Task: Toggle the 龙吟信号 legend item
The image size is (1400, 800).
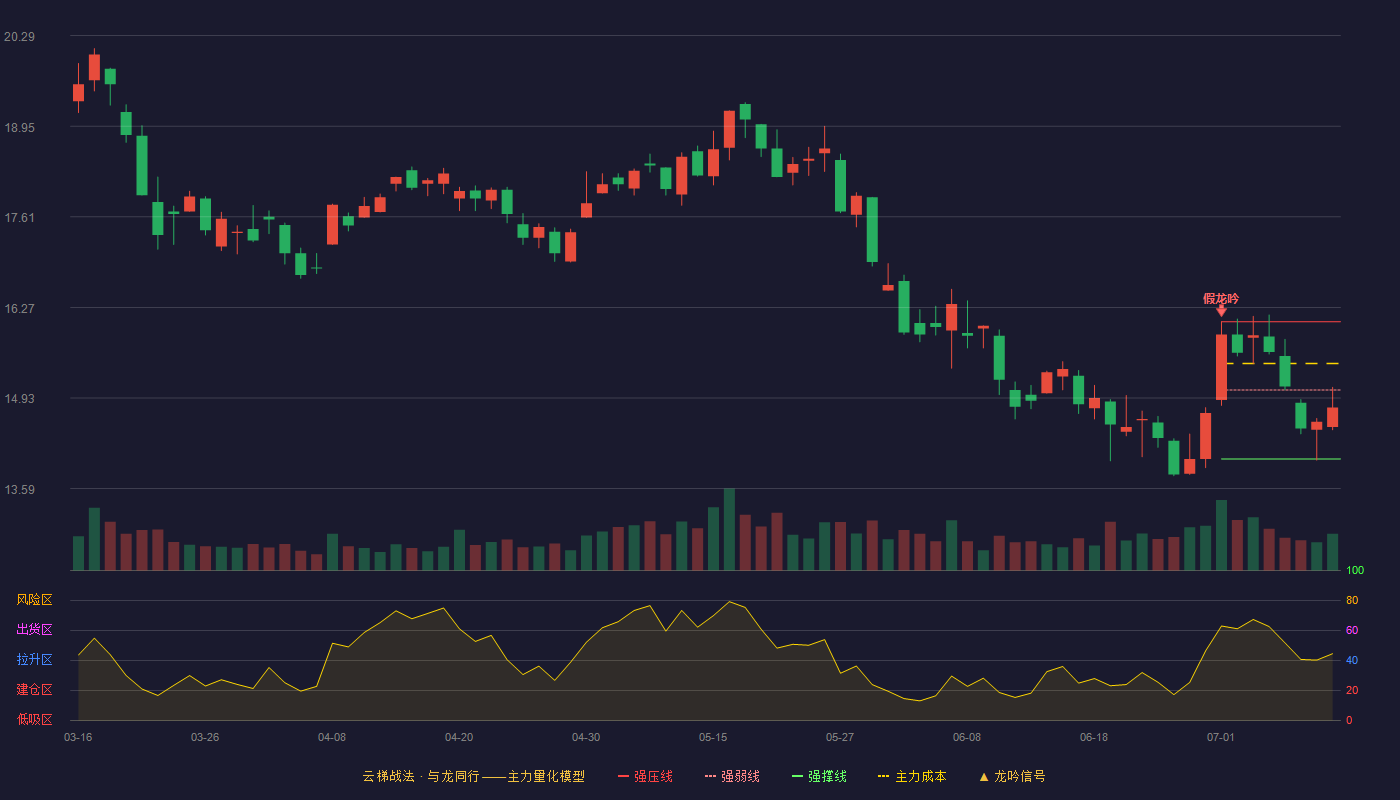Action: tap(1012, 776)
